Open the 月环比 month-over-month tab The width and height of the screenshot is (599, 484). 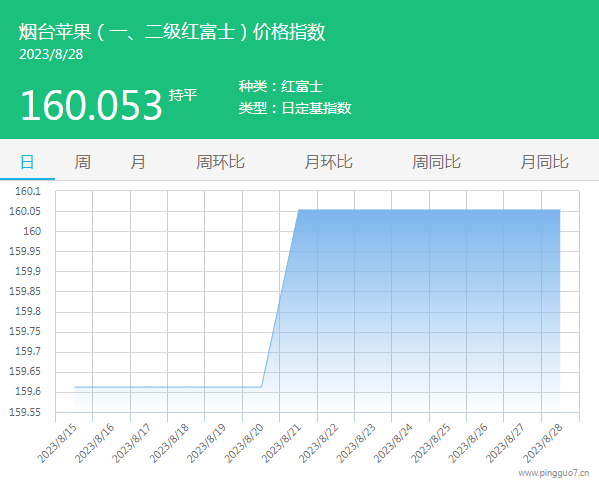[x=328, y=162]
